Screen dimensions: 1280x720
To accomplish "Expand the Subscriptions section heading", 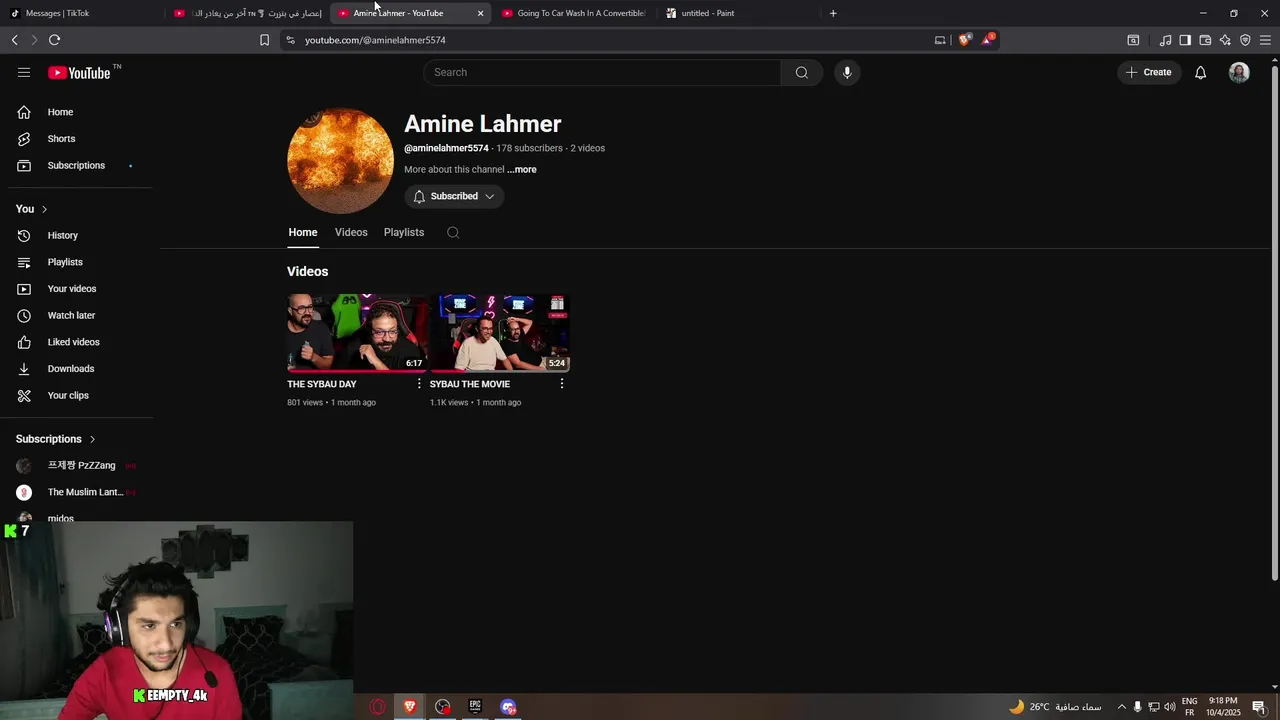I will pos(56,439).
